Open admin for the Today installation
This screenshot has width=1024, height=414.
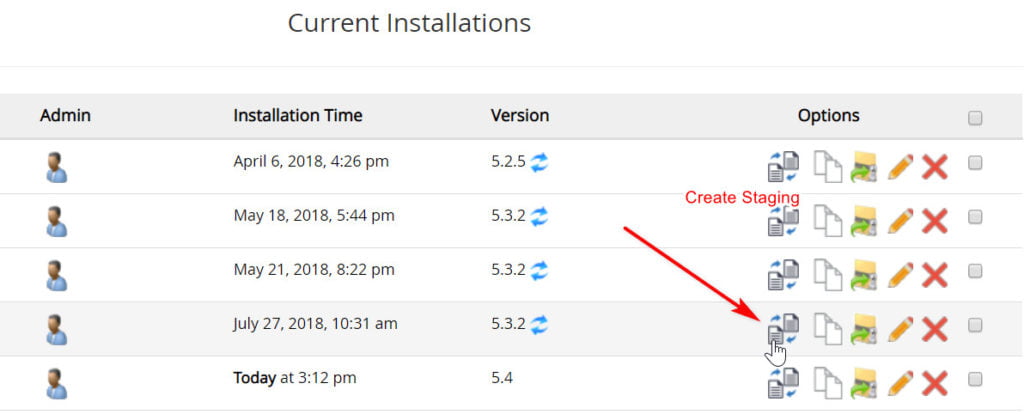pyautogui.click(x=56, y=383)
